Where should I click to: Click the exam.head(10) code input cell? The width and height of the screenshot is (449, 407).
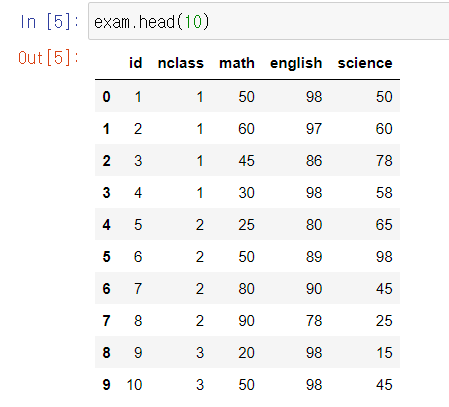[269, 21]
